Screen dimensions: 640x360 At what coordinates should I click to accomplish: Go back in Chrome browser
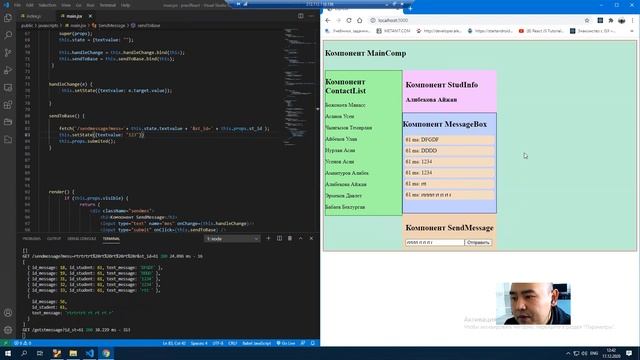(x=328, y=20)
